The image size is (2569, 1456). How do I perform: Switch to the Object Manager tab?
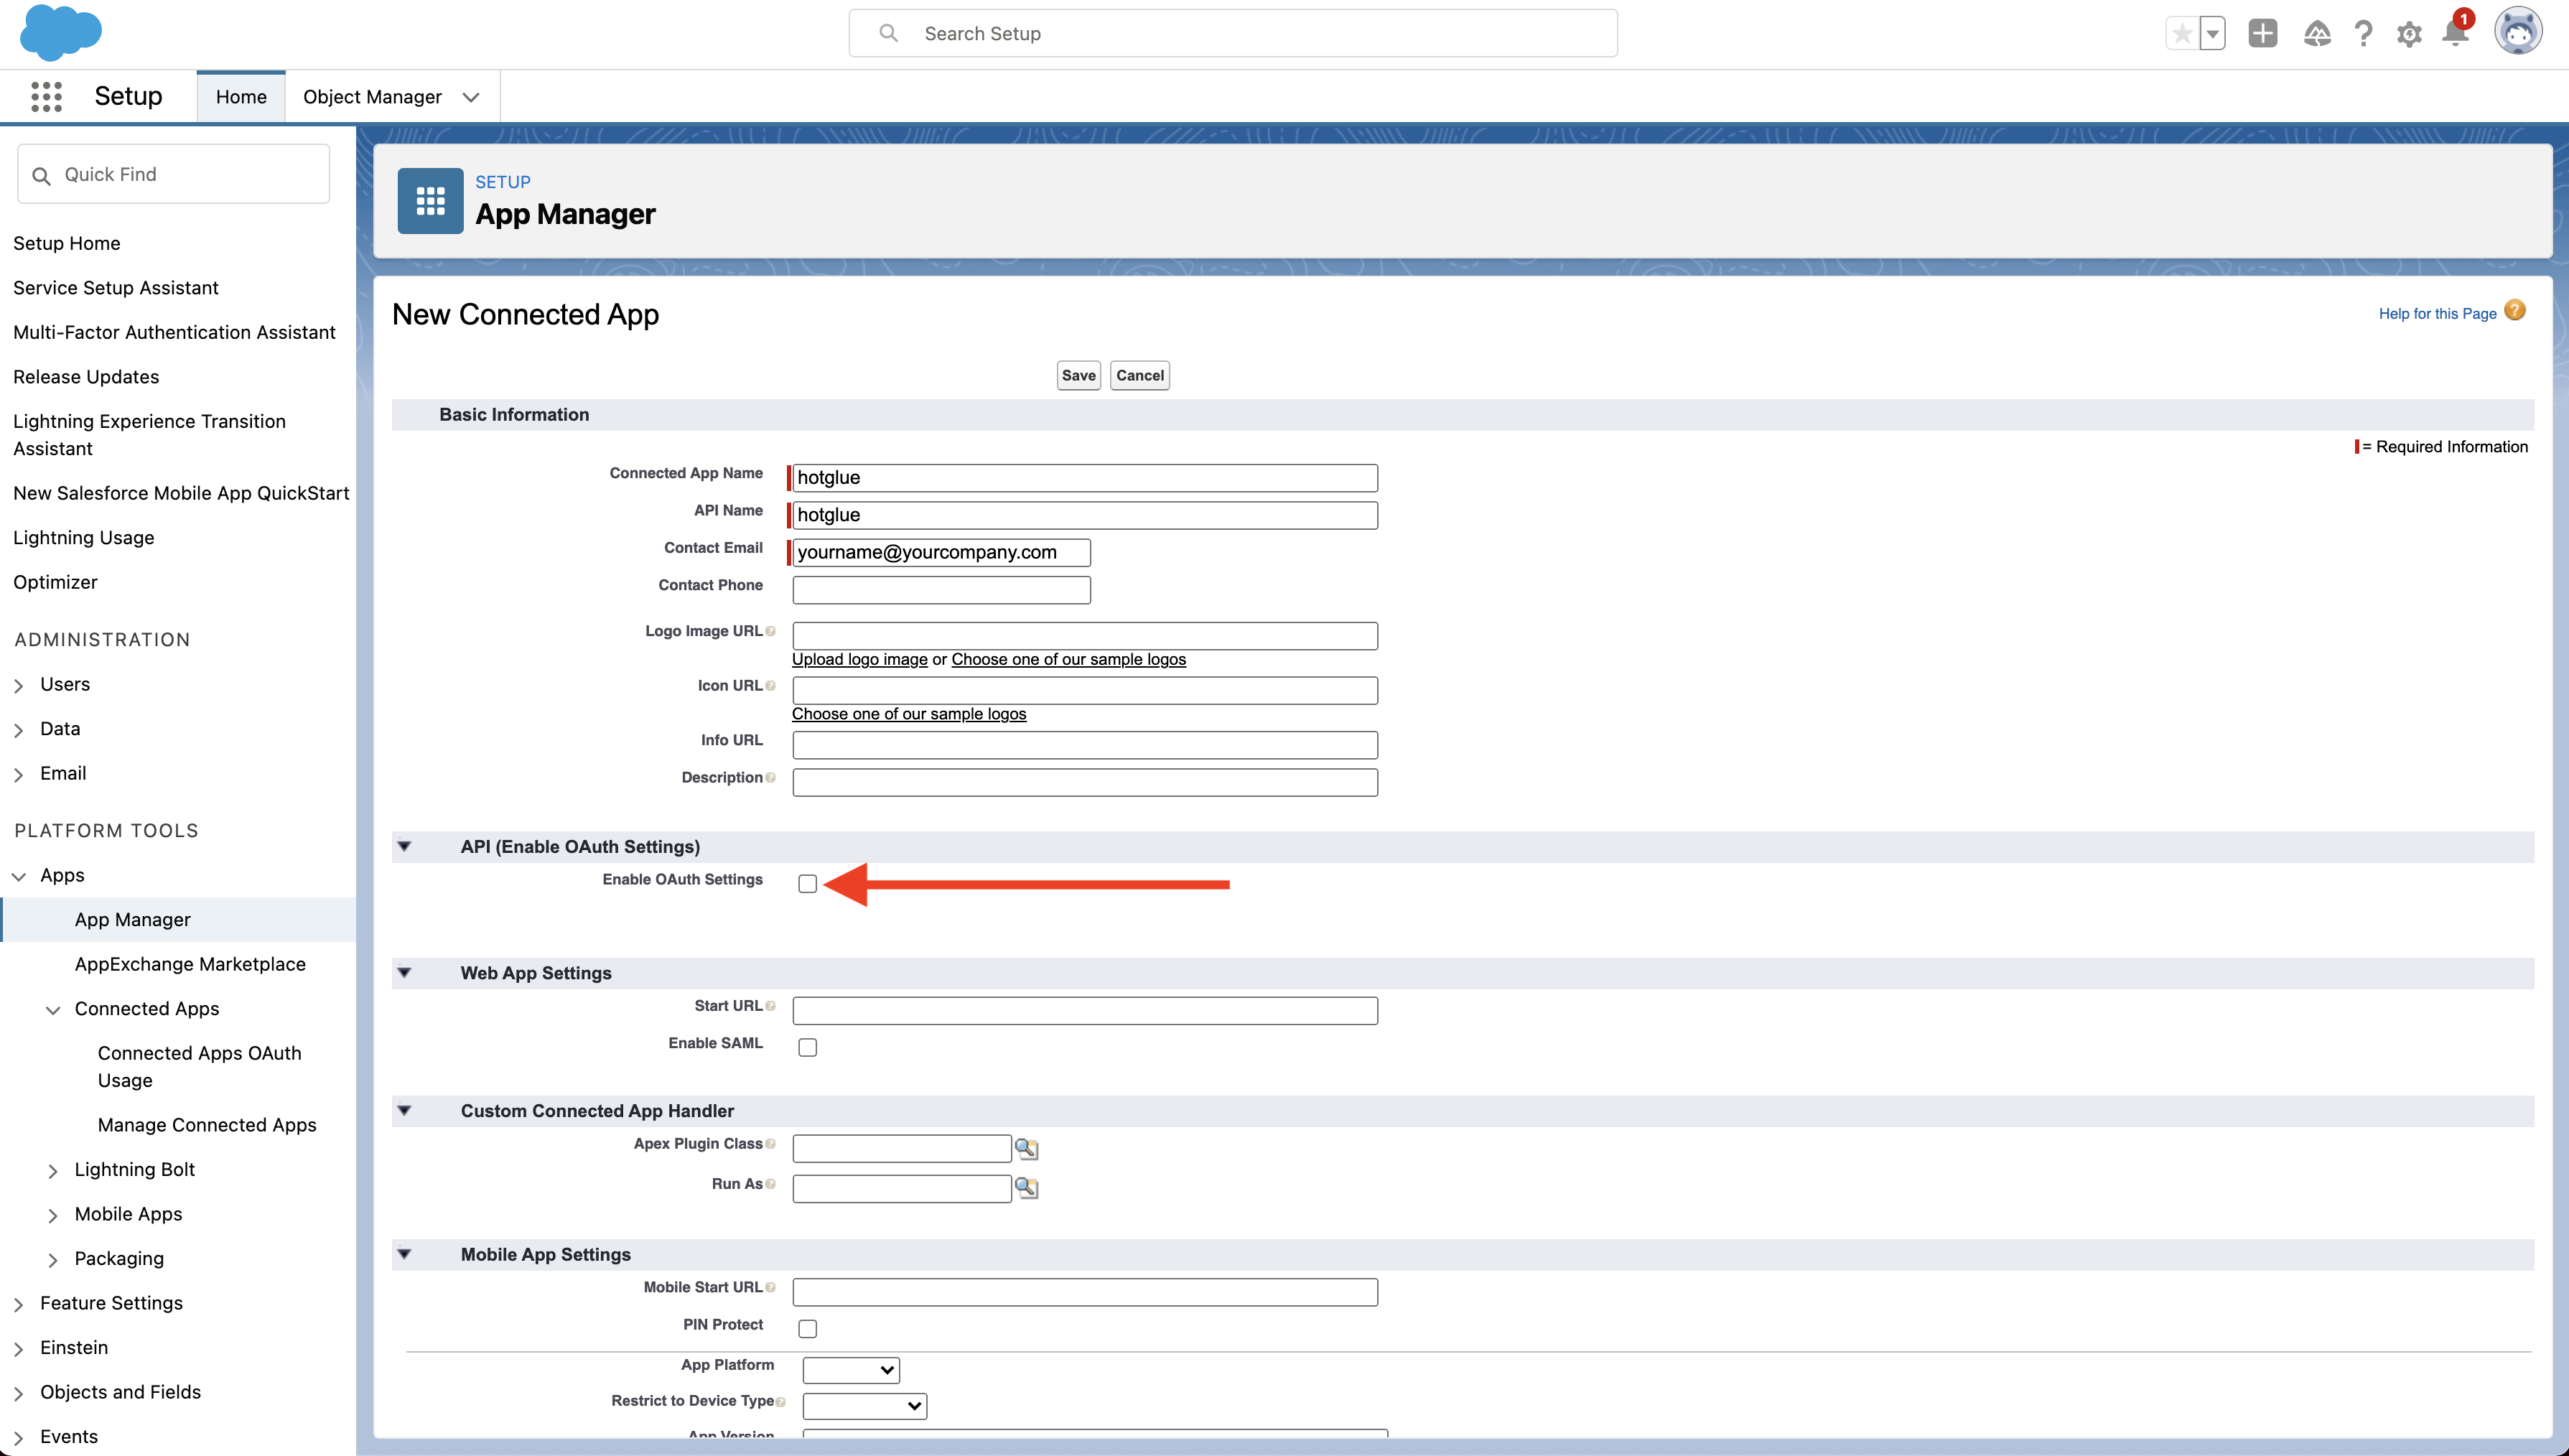tap(372, 97)
